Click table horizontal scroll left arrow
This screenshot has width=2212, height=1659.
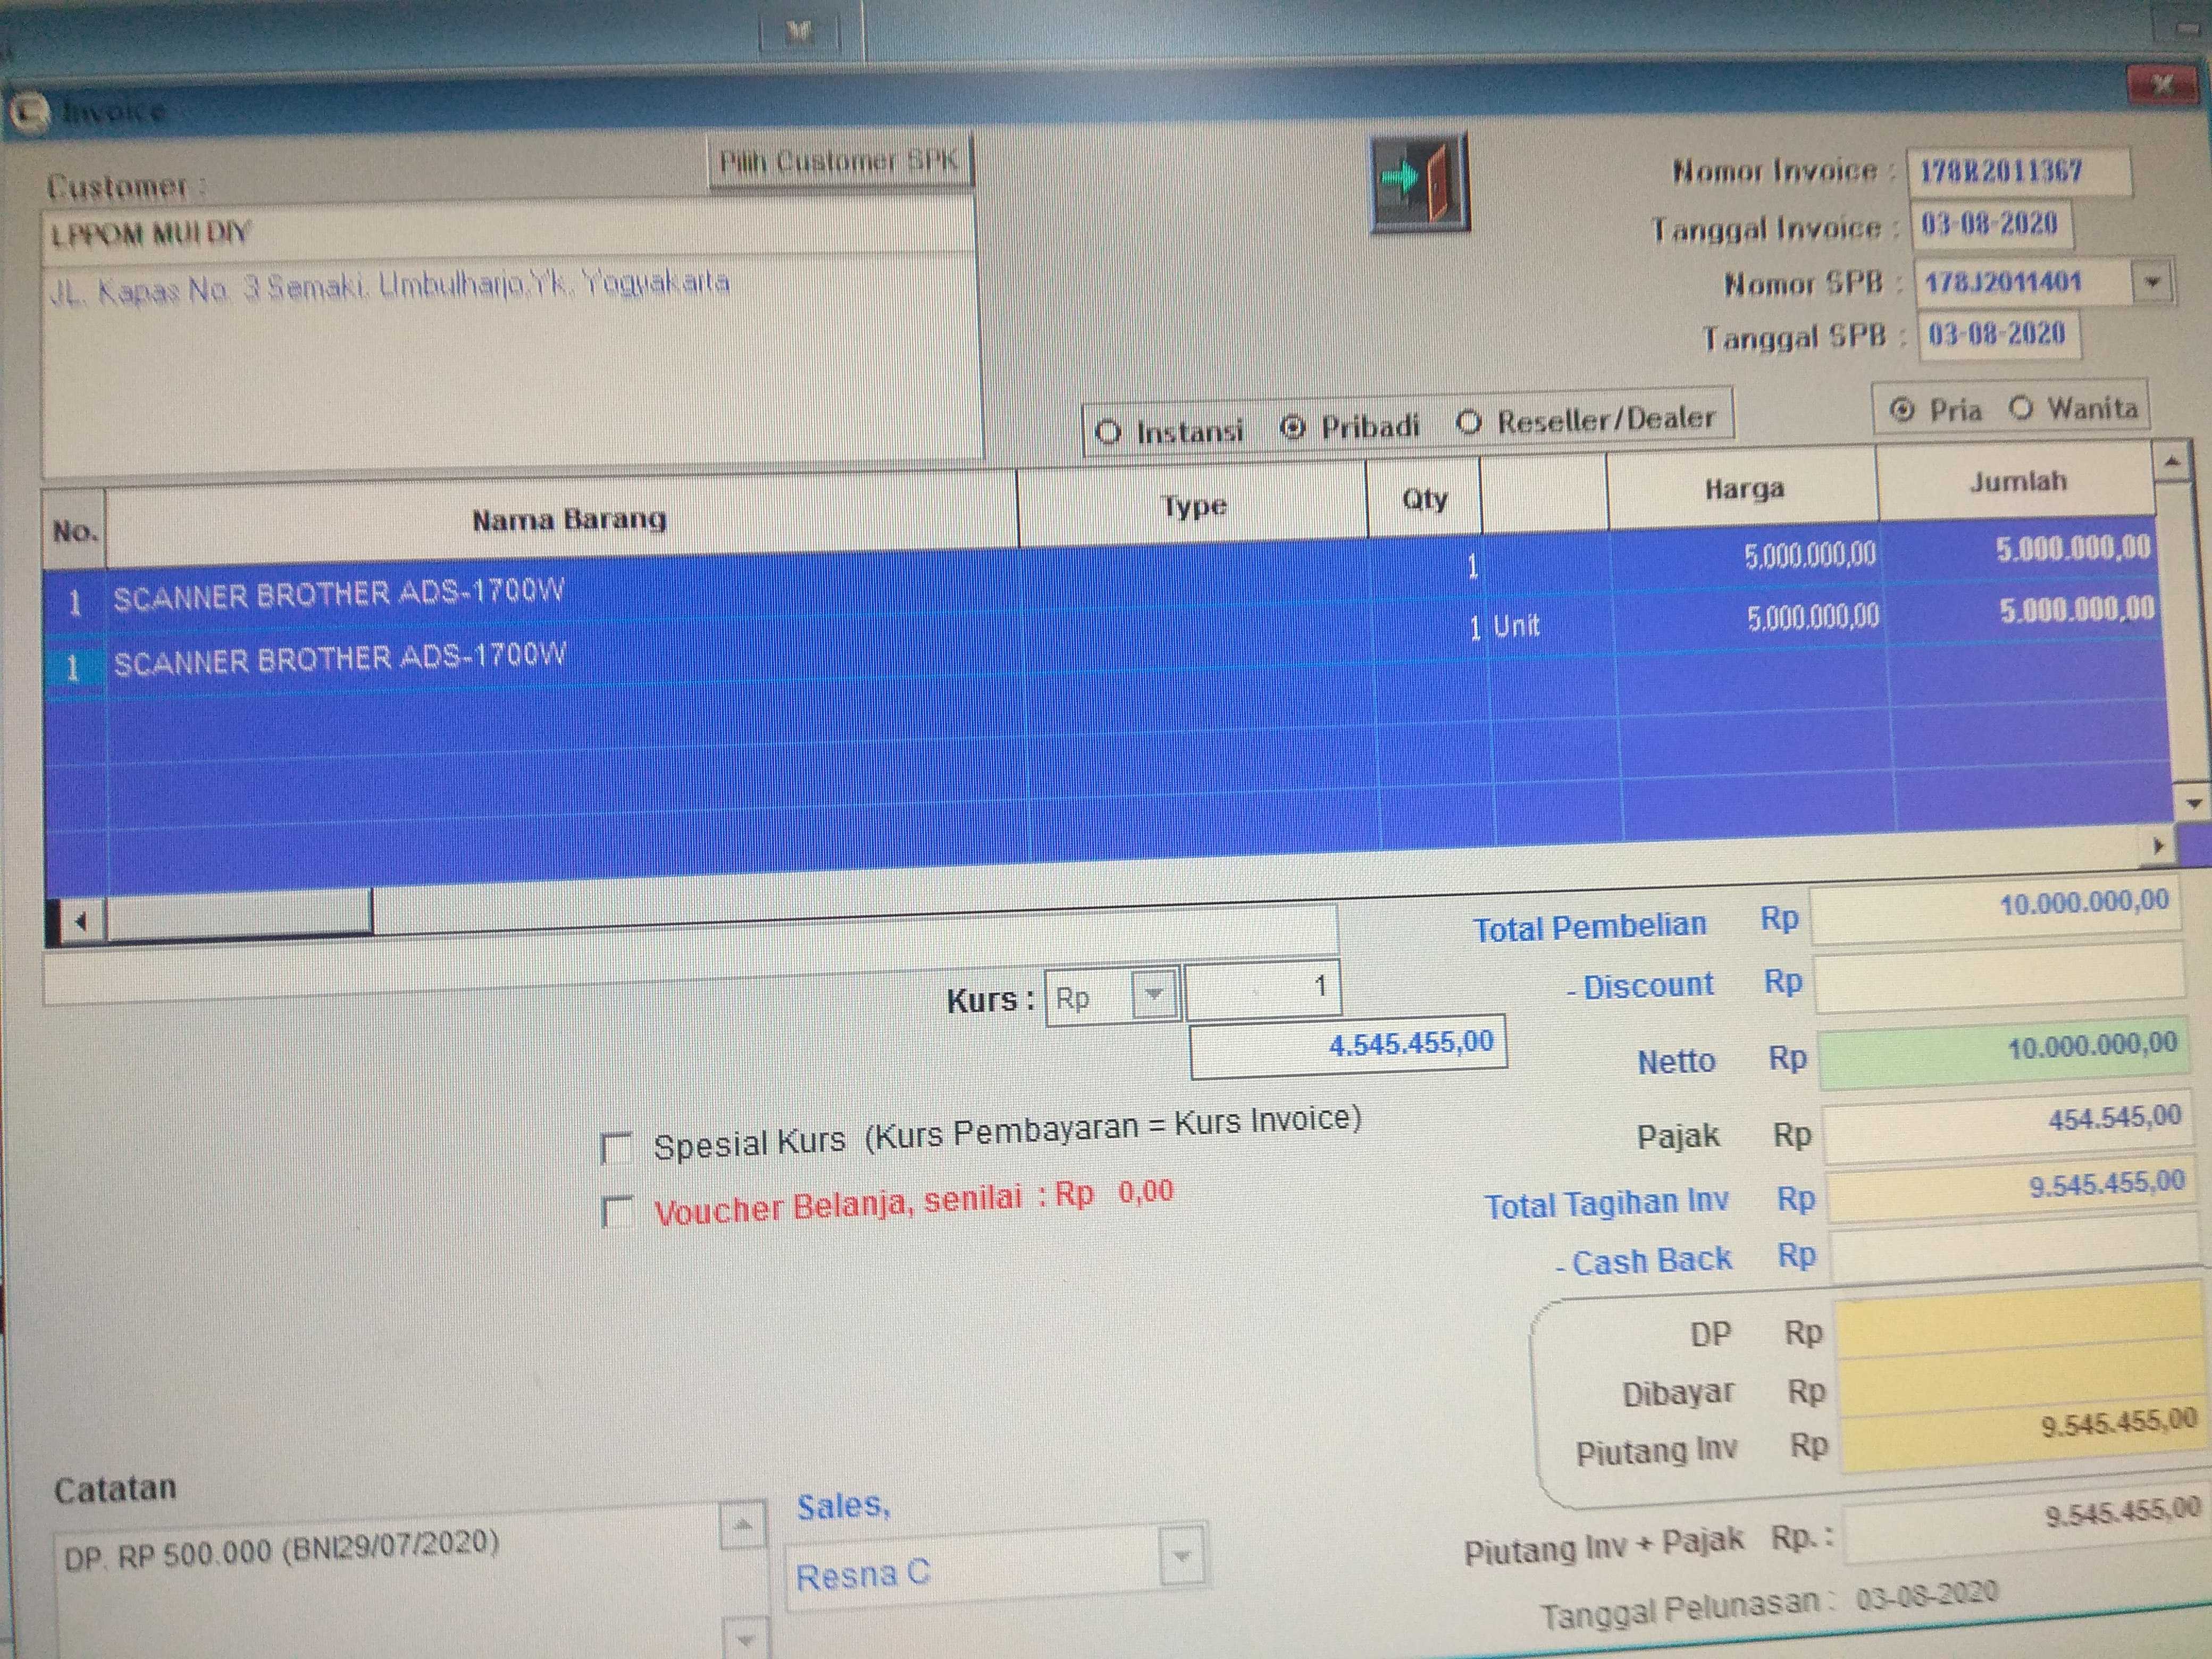point(82,921)
